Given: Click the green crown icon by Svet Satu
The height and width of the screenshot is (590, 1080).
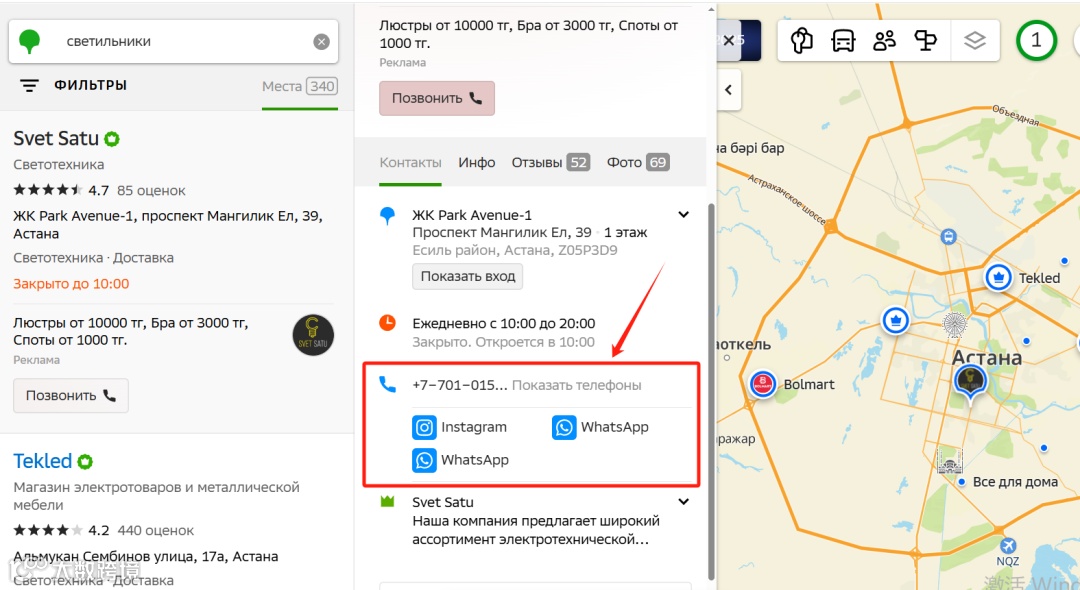Looking at the screenshot, I should (x=388, y=502).
